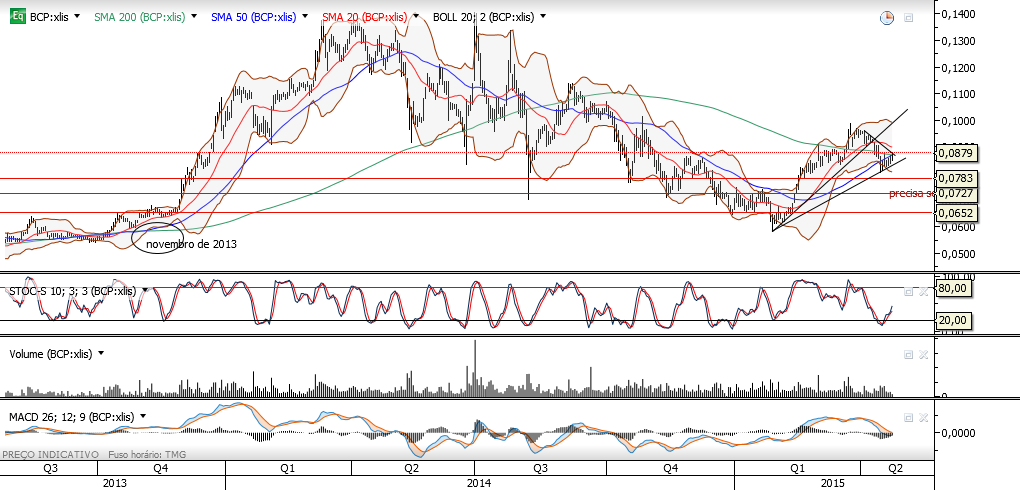
Task: Close the MACD indicator panel
Action: 922,417
